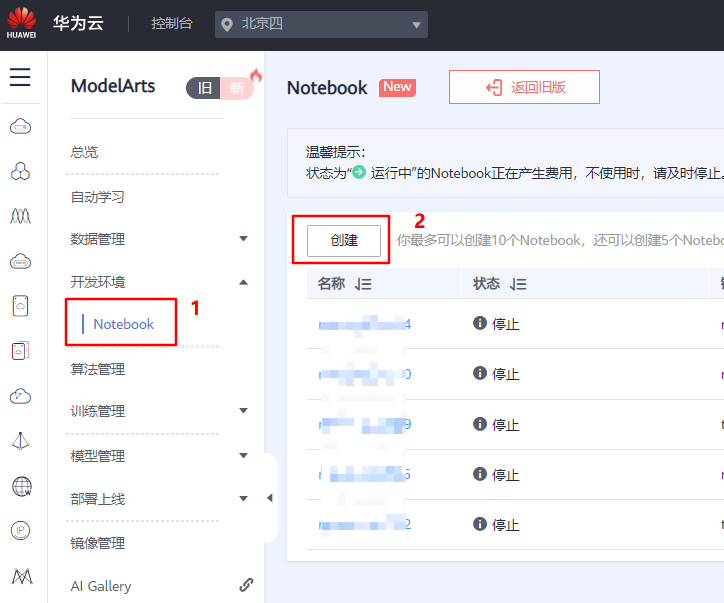Switch to old version with 旧 toggle

tap(204, 88)
